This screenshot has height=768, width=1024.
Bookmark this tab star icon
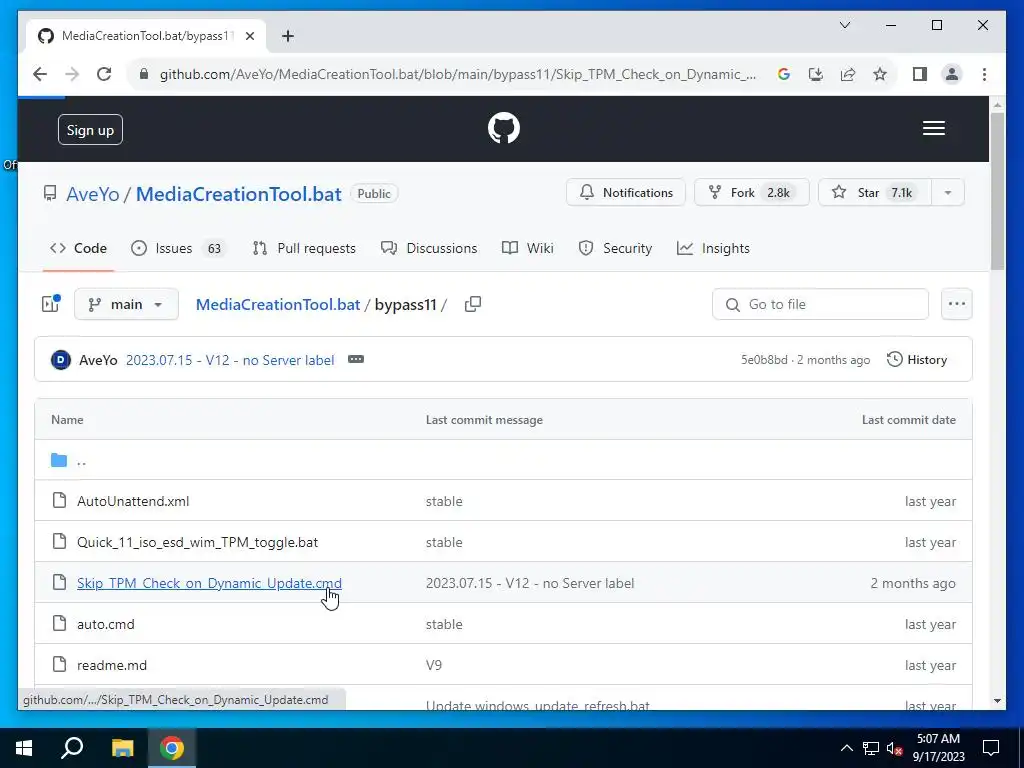880,74
